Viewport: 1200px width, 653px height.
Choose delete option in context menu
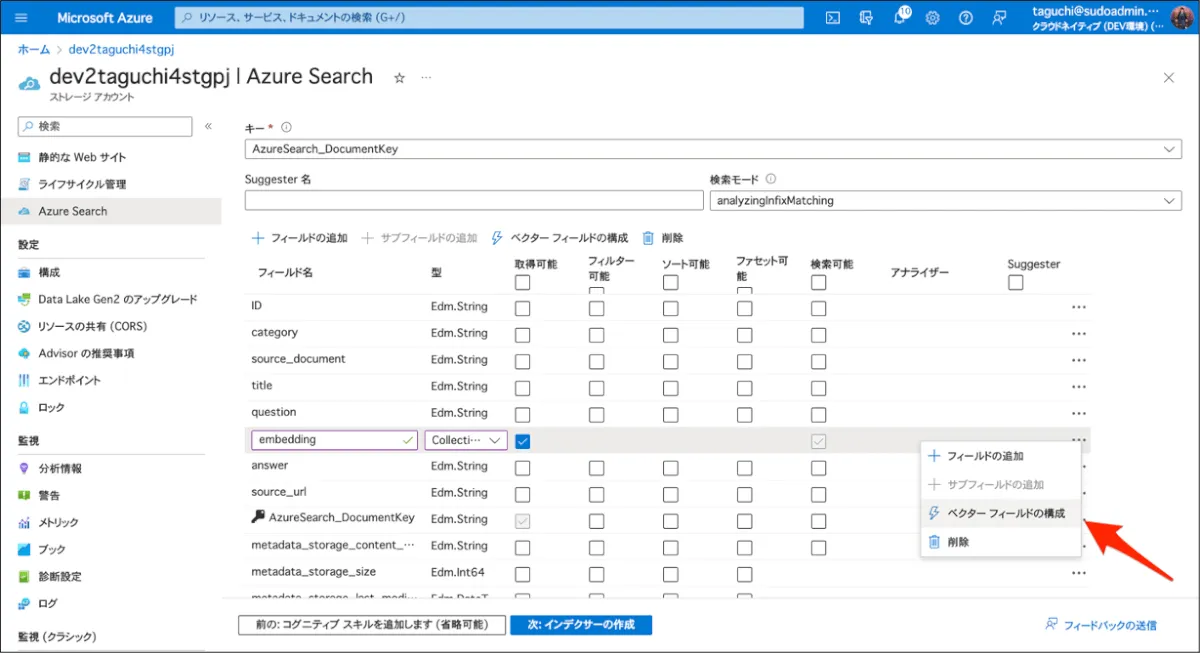957,541
